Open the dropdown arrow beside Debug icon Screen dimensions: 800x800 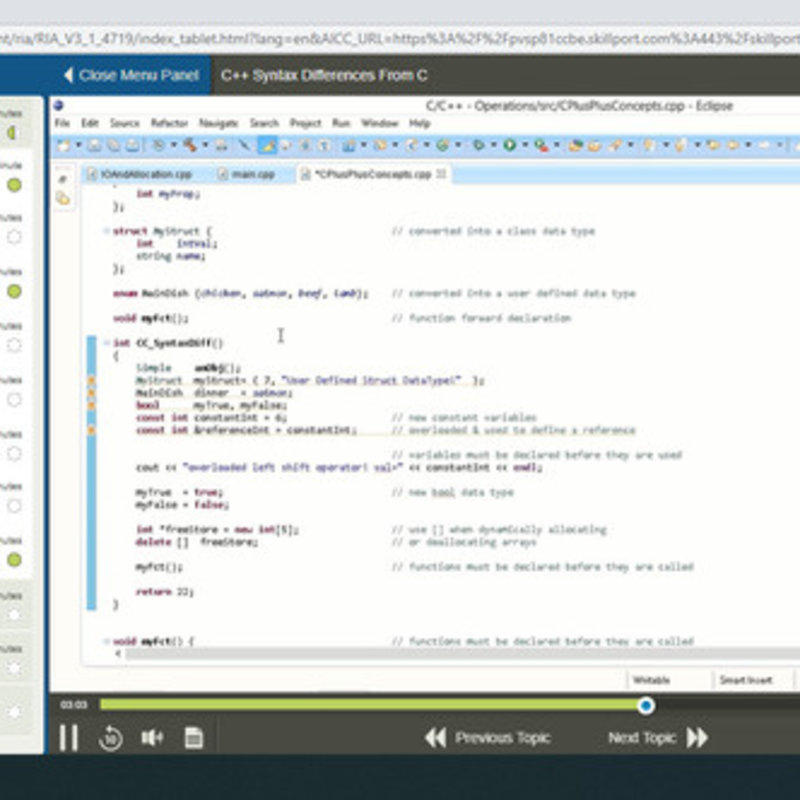(493, 145)
